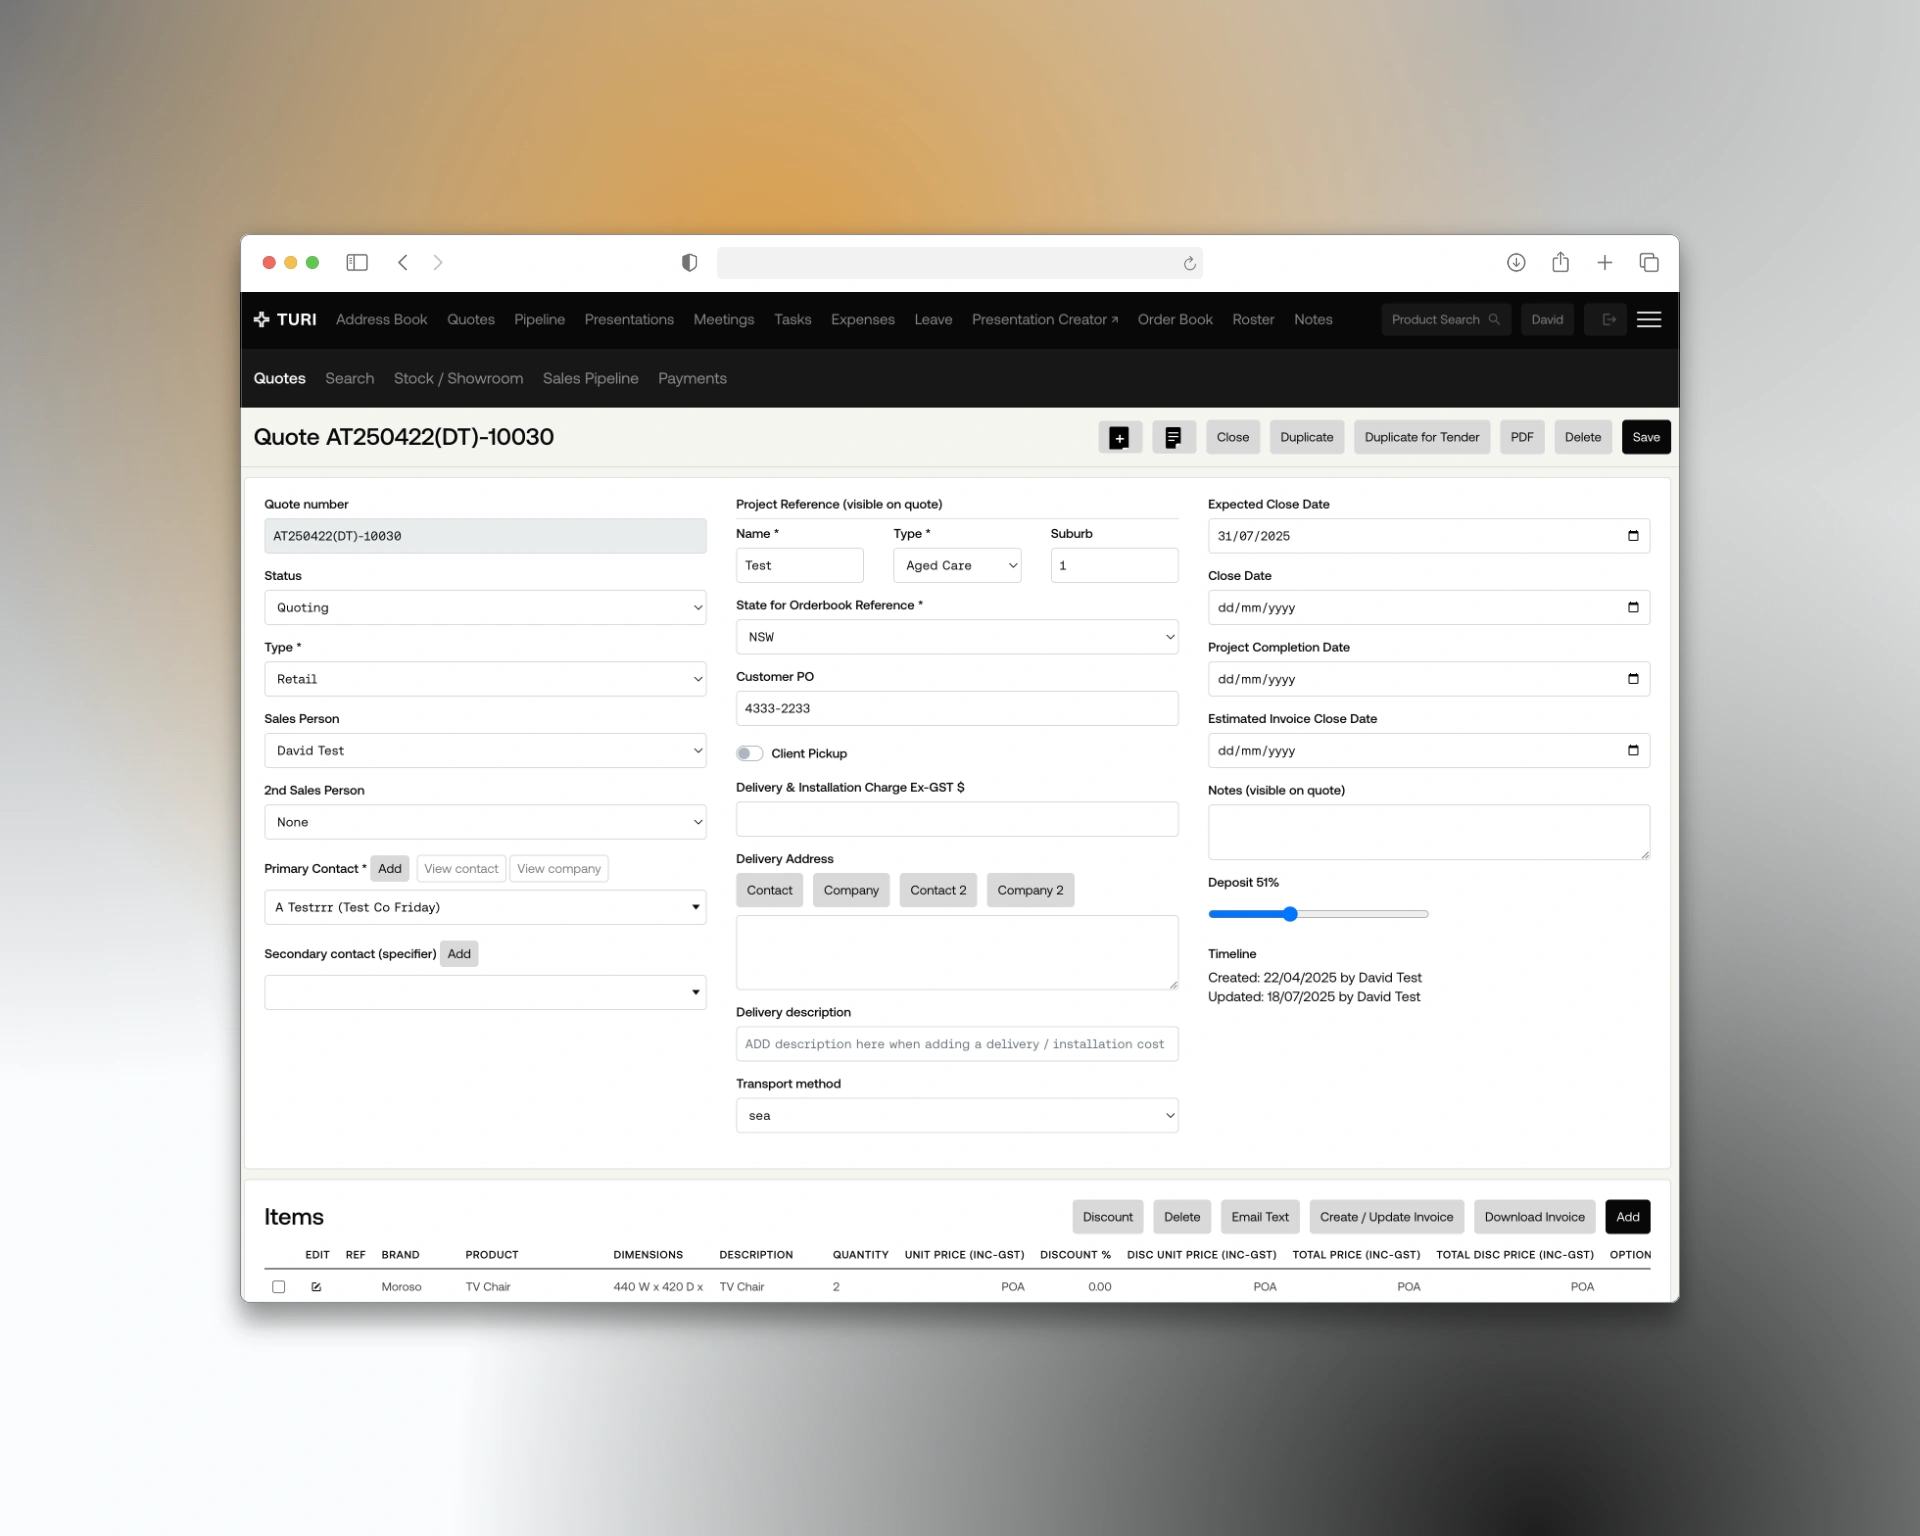This screenshot has width=1920, height=1536.
Task: Open the add new quote icon
Action: 1120,437
